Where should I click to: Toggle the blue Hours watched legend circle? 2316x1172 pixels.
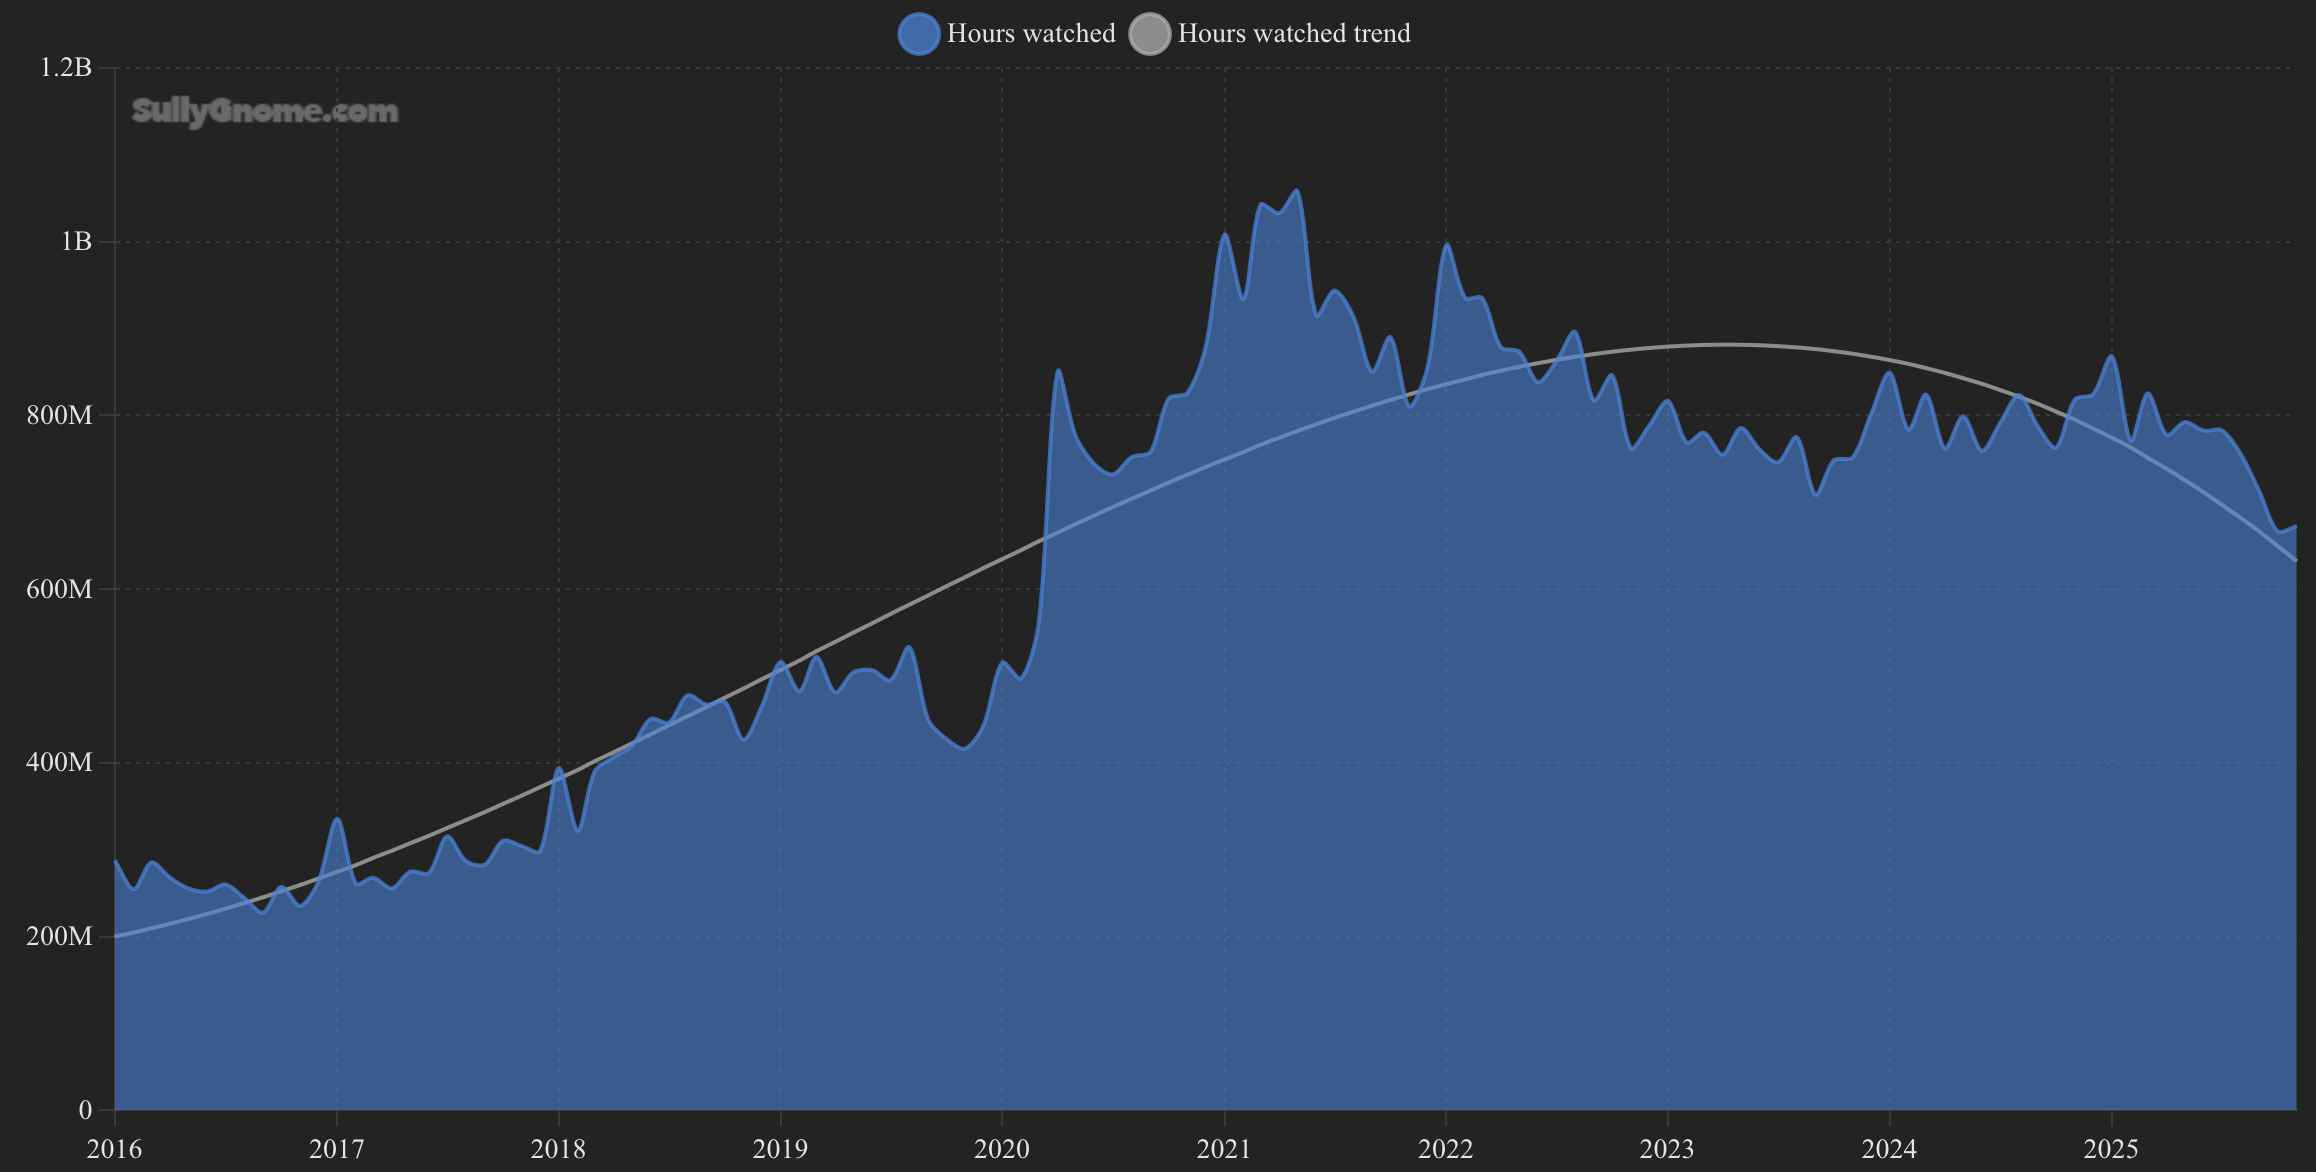click(918, 34)
